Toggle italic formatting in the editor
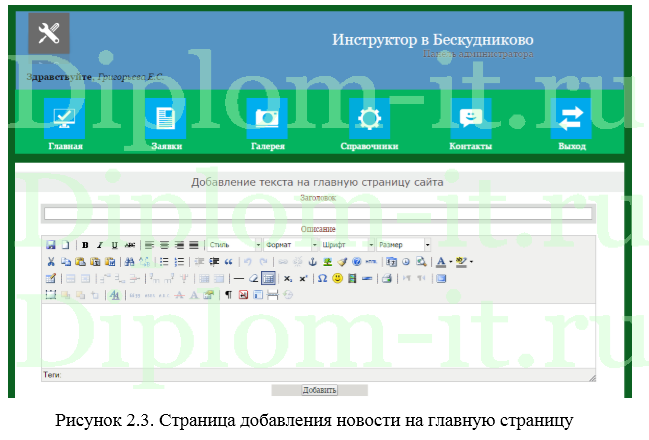Viewport: 649px width, 440px height. pos(100,245)
